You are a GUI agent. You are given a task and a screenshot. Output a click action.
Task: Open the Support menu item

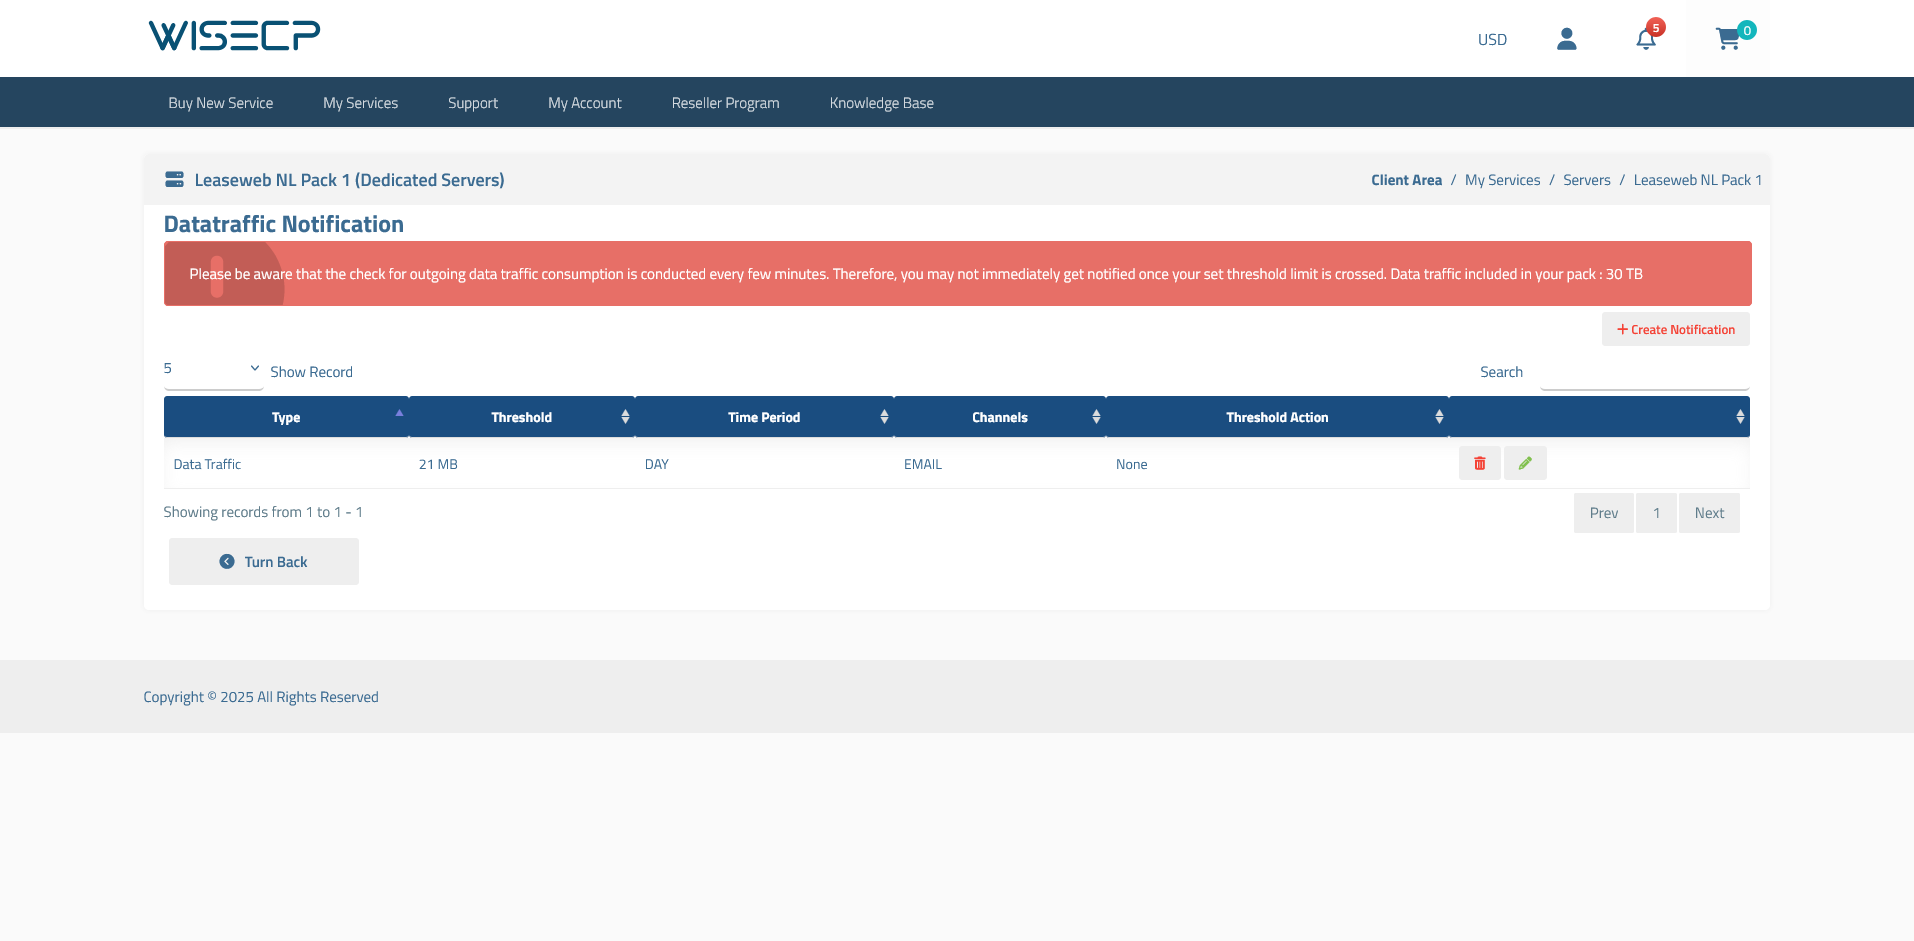[472, 103]
